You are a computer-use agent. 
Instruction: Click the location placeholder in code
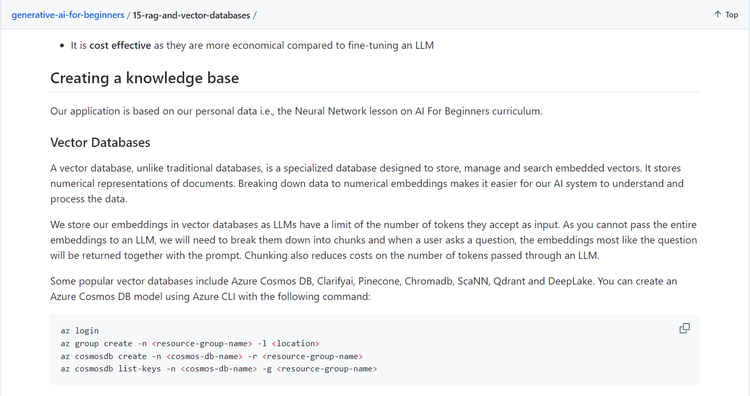click(x=296, y=343)
